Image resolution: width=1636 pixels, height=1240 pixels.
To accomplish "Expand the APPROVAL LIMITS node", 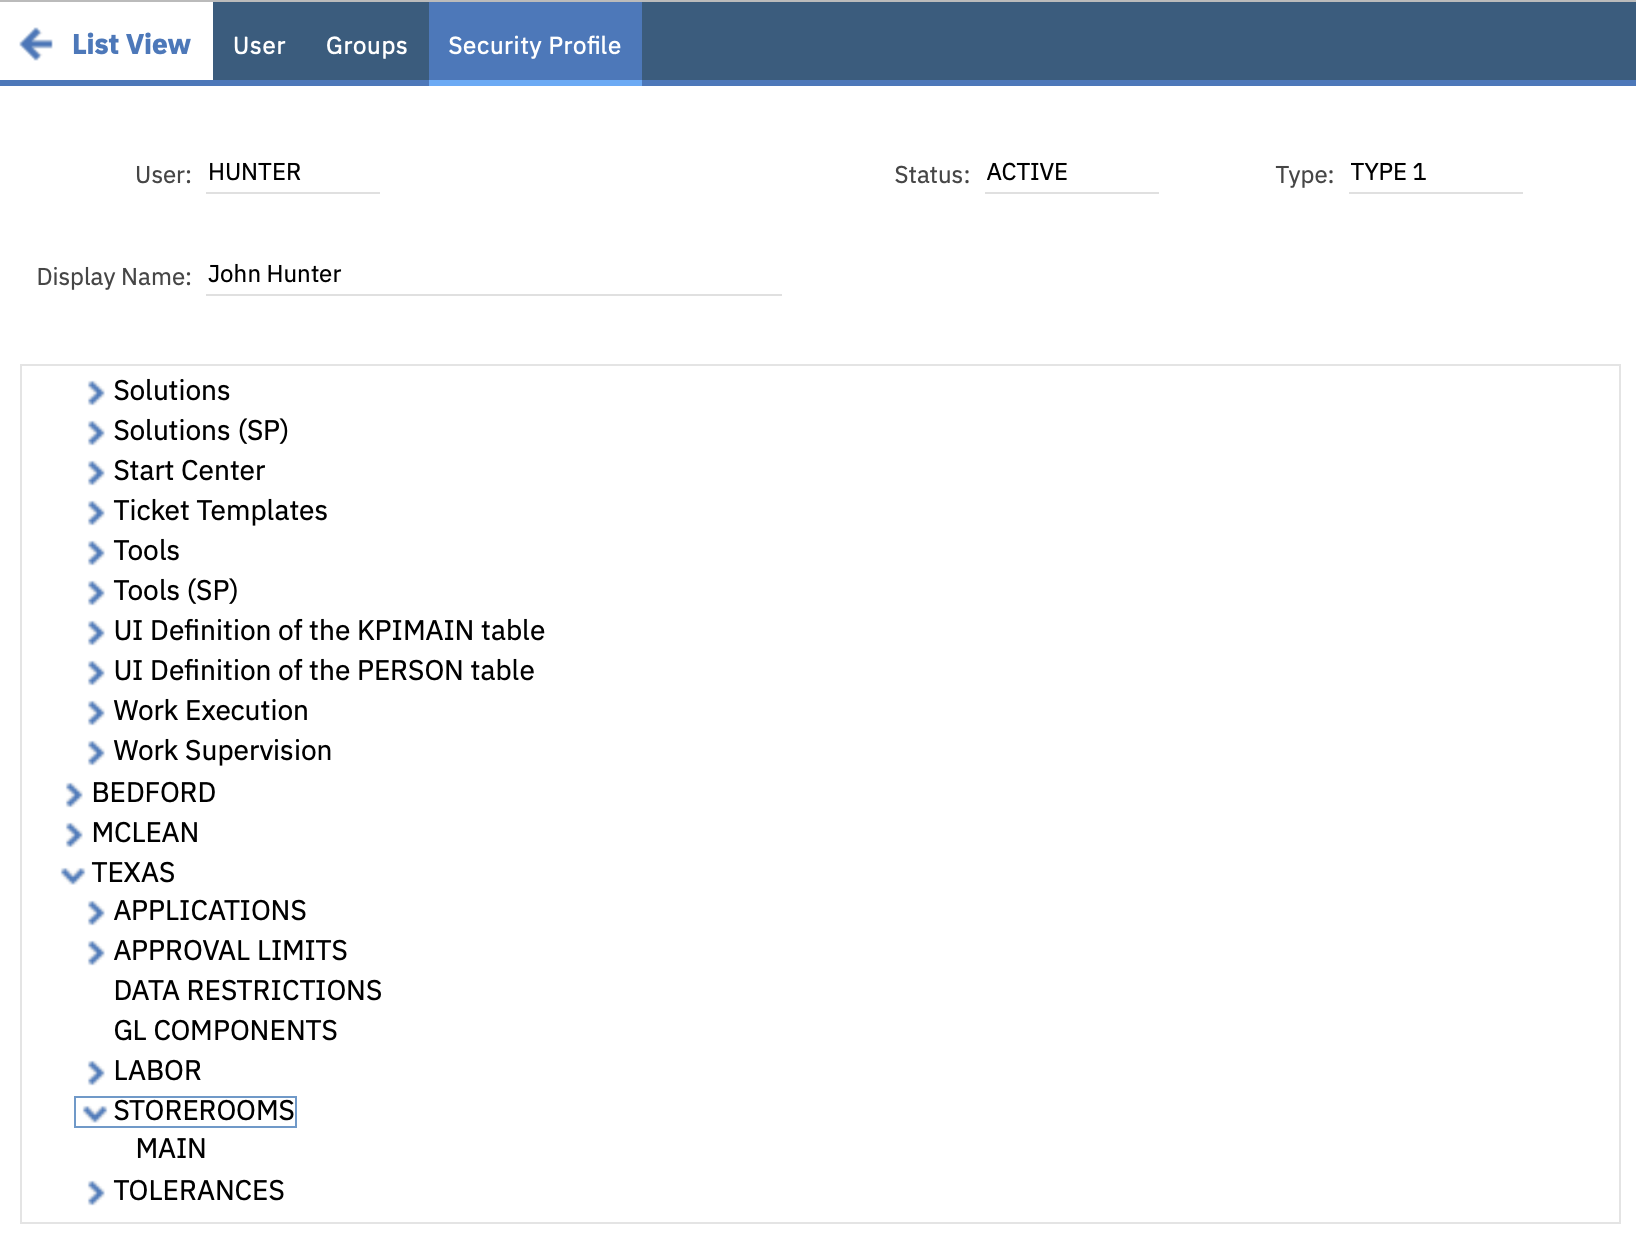I will coord(94,952).
